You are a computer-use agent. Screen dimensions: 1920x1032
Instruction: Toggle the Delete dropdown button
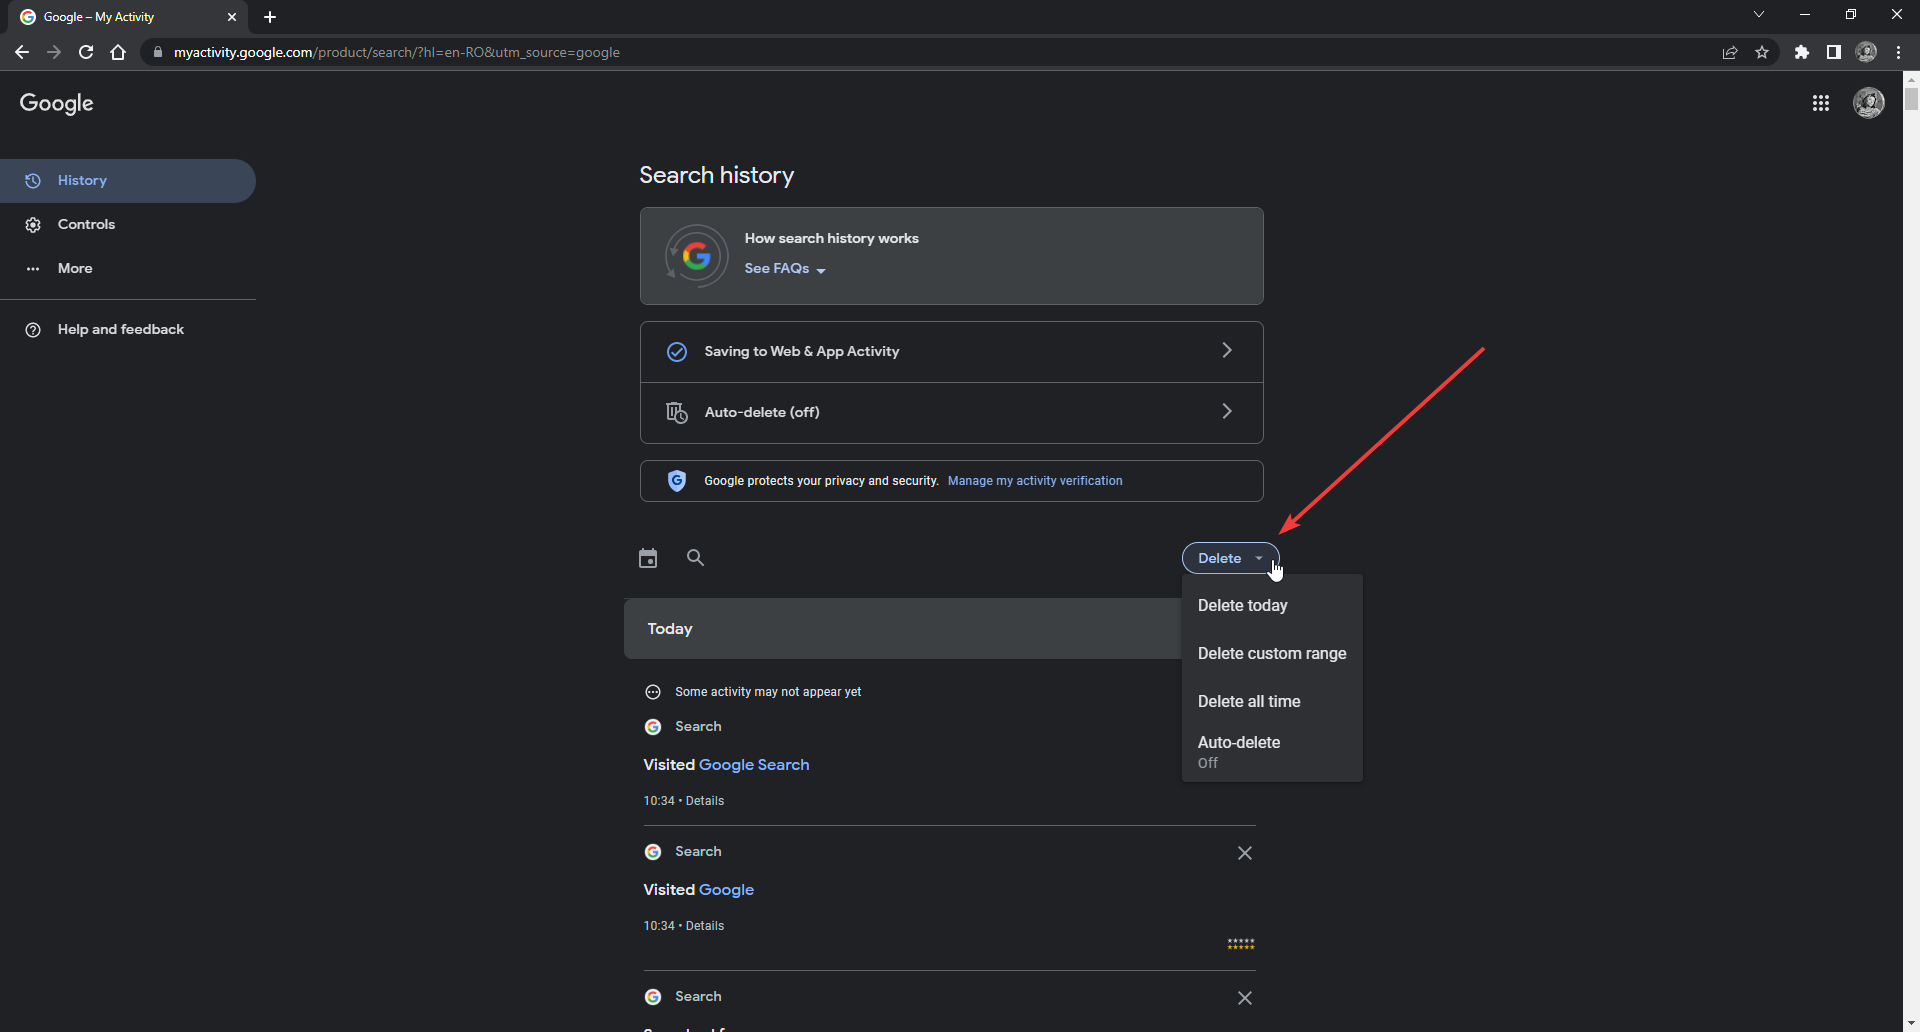point(1230,558)
